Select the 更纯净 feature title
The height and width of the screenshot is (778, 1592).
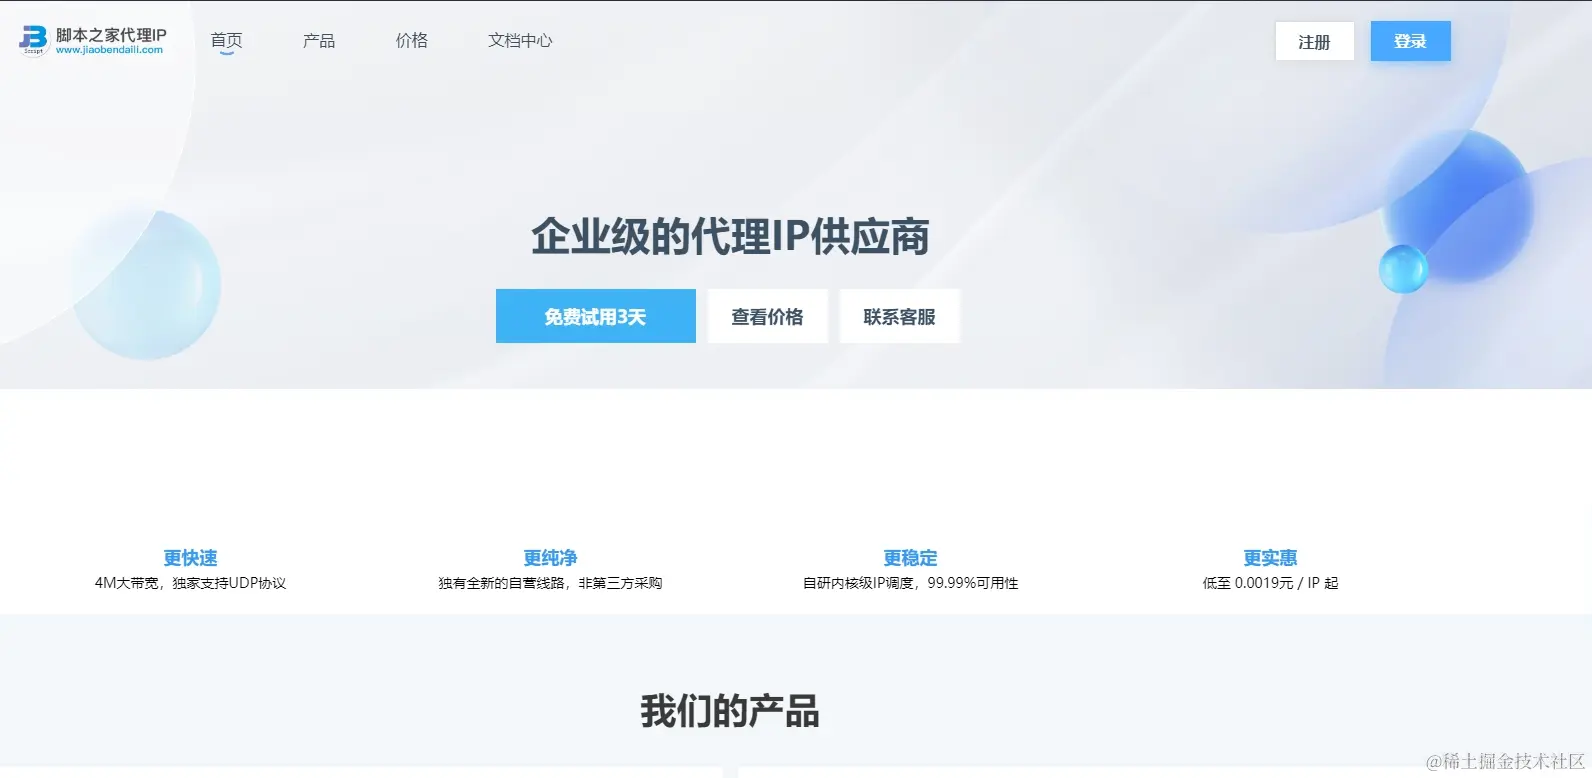point(550,558)
